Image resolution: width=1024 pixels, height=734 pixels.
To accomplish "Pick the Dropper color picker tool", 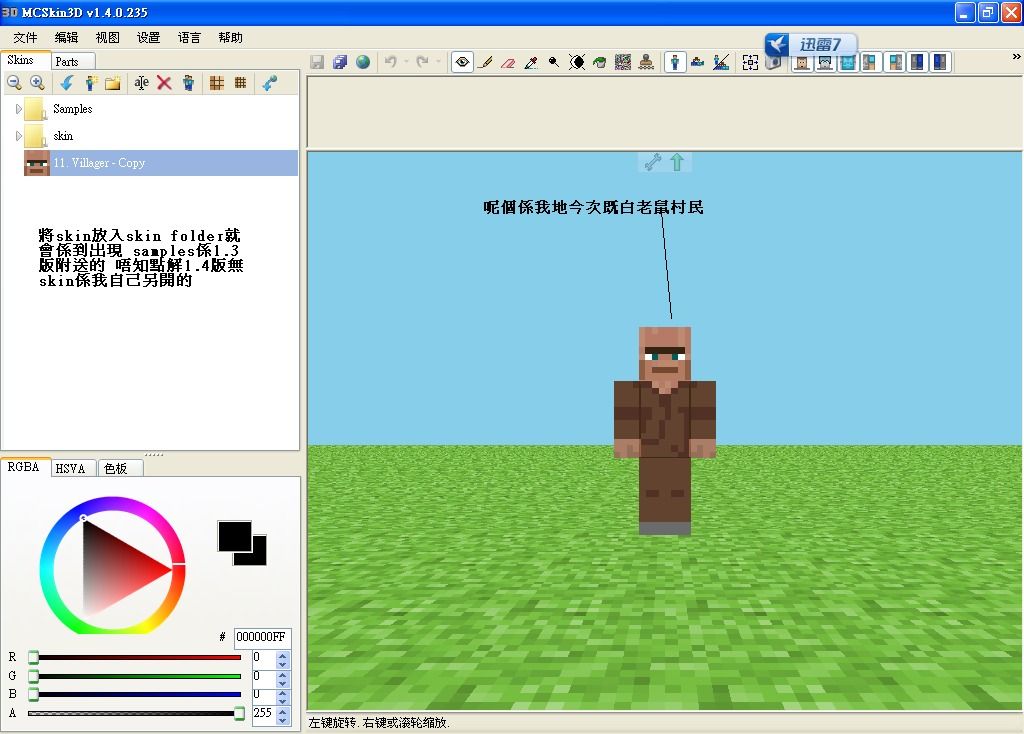I will pos(531,62).
